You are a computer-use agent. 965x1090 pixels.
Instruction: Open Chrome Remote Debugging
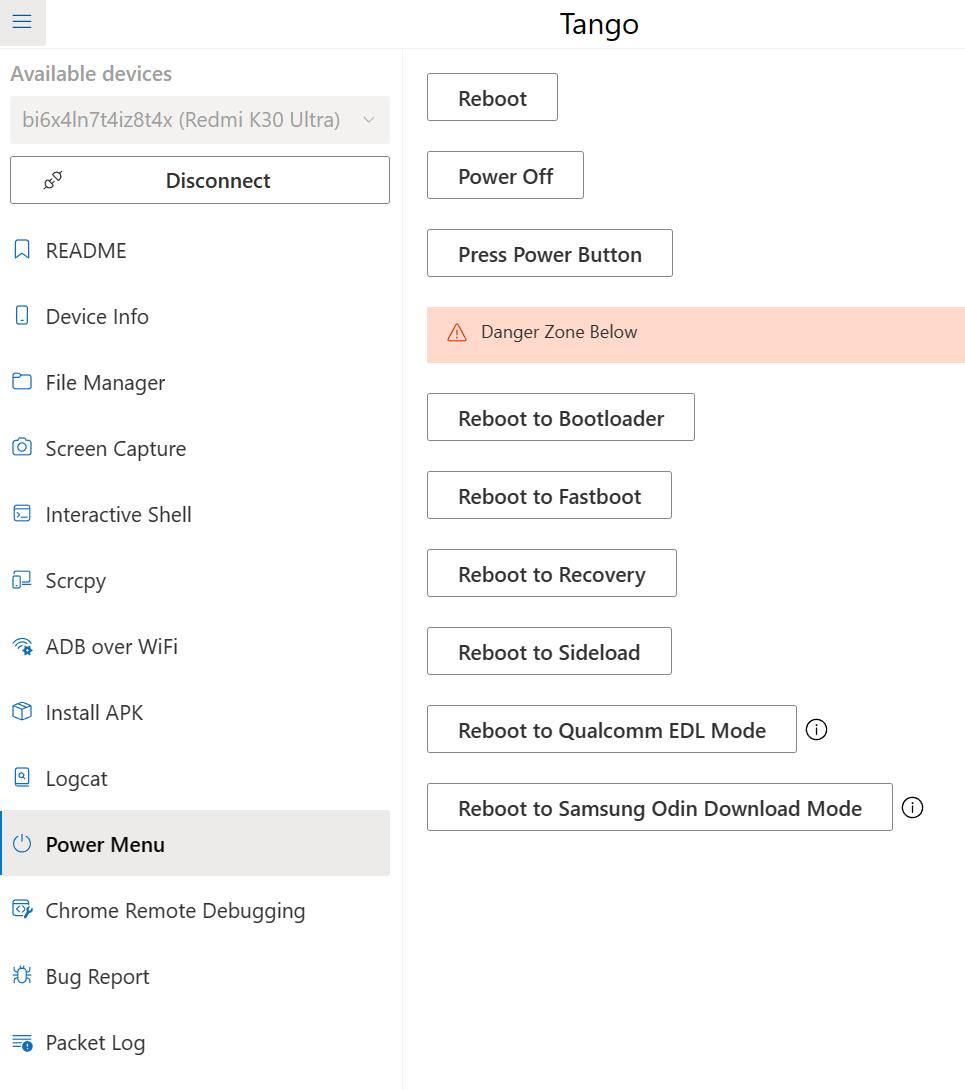click(175, 911)
